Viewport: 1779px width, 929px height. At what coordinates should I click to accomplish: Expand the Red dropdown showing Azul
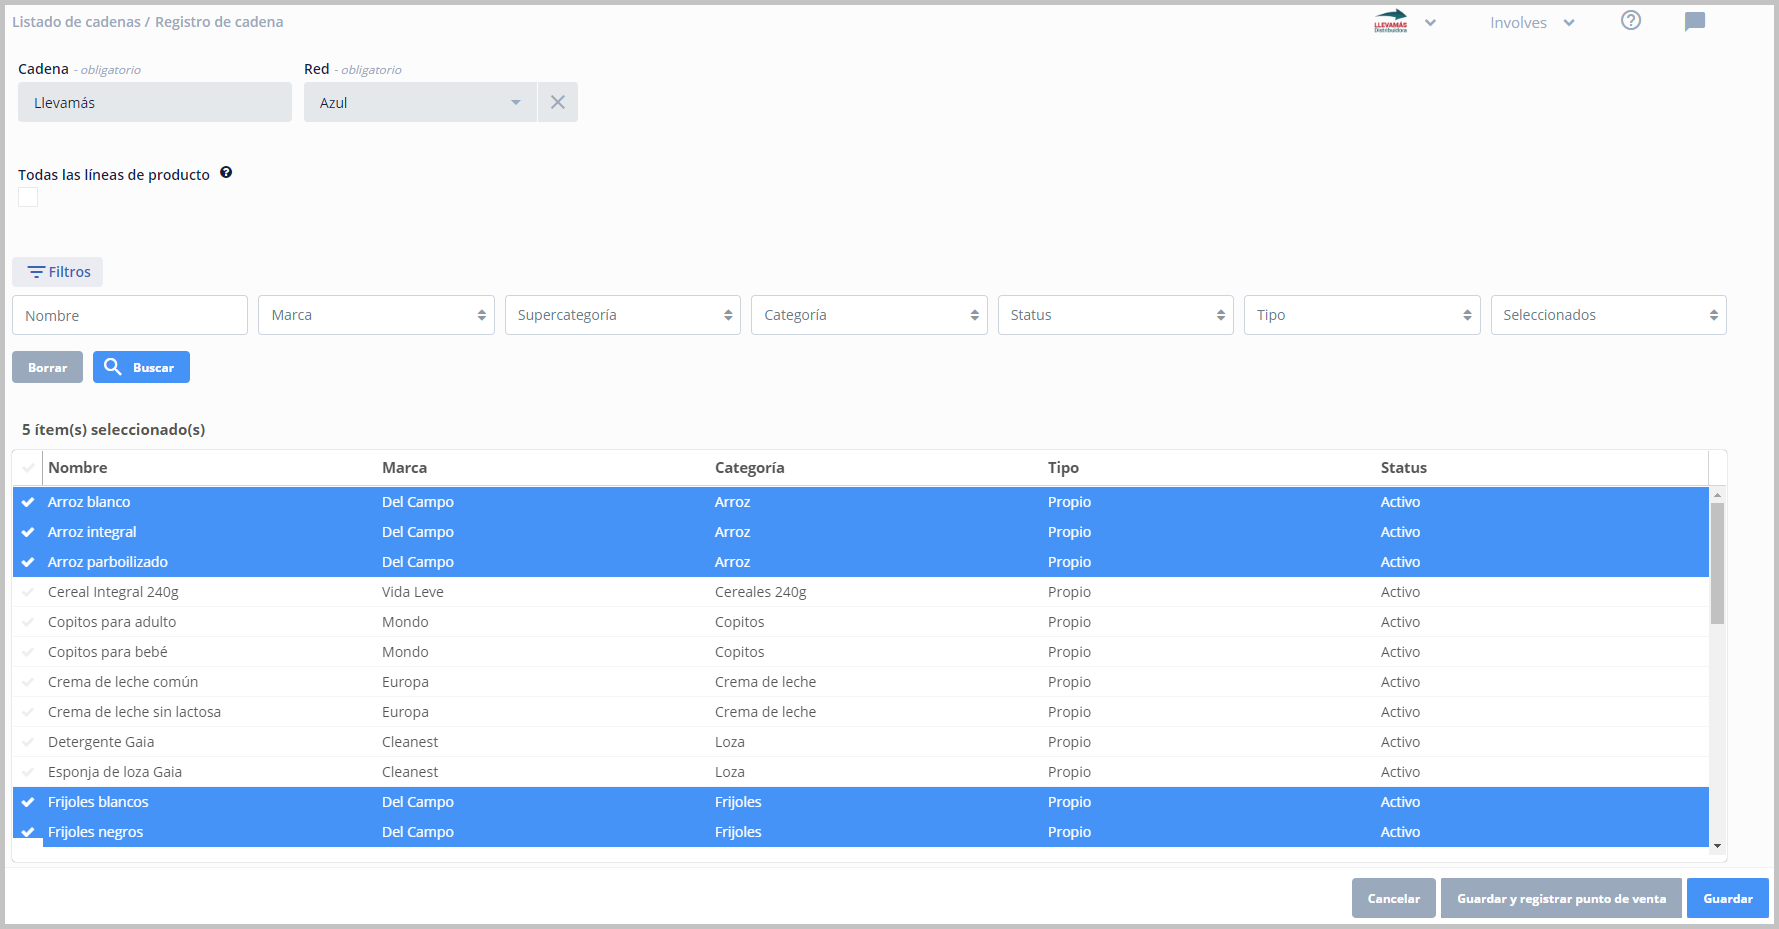[x=420, y=102]
